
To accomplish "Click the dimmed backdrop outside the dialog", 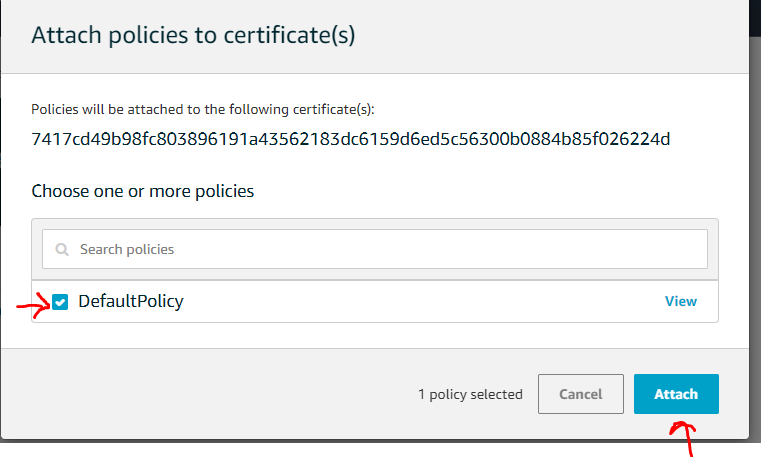I will 755,200.
